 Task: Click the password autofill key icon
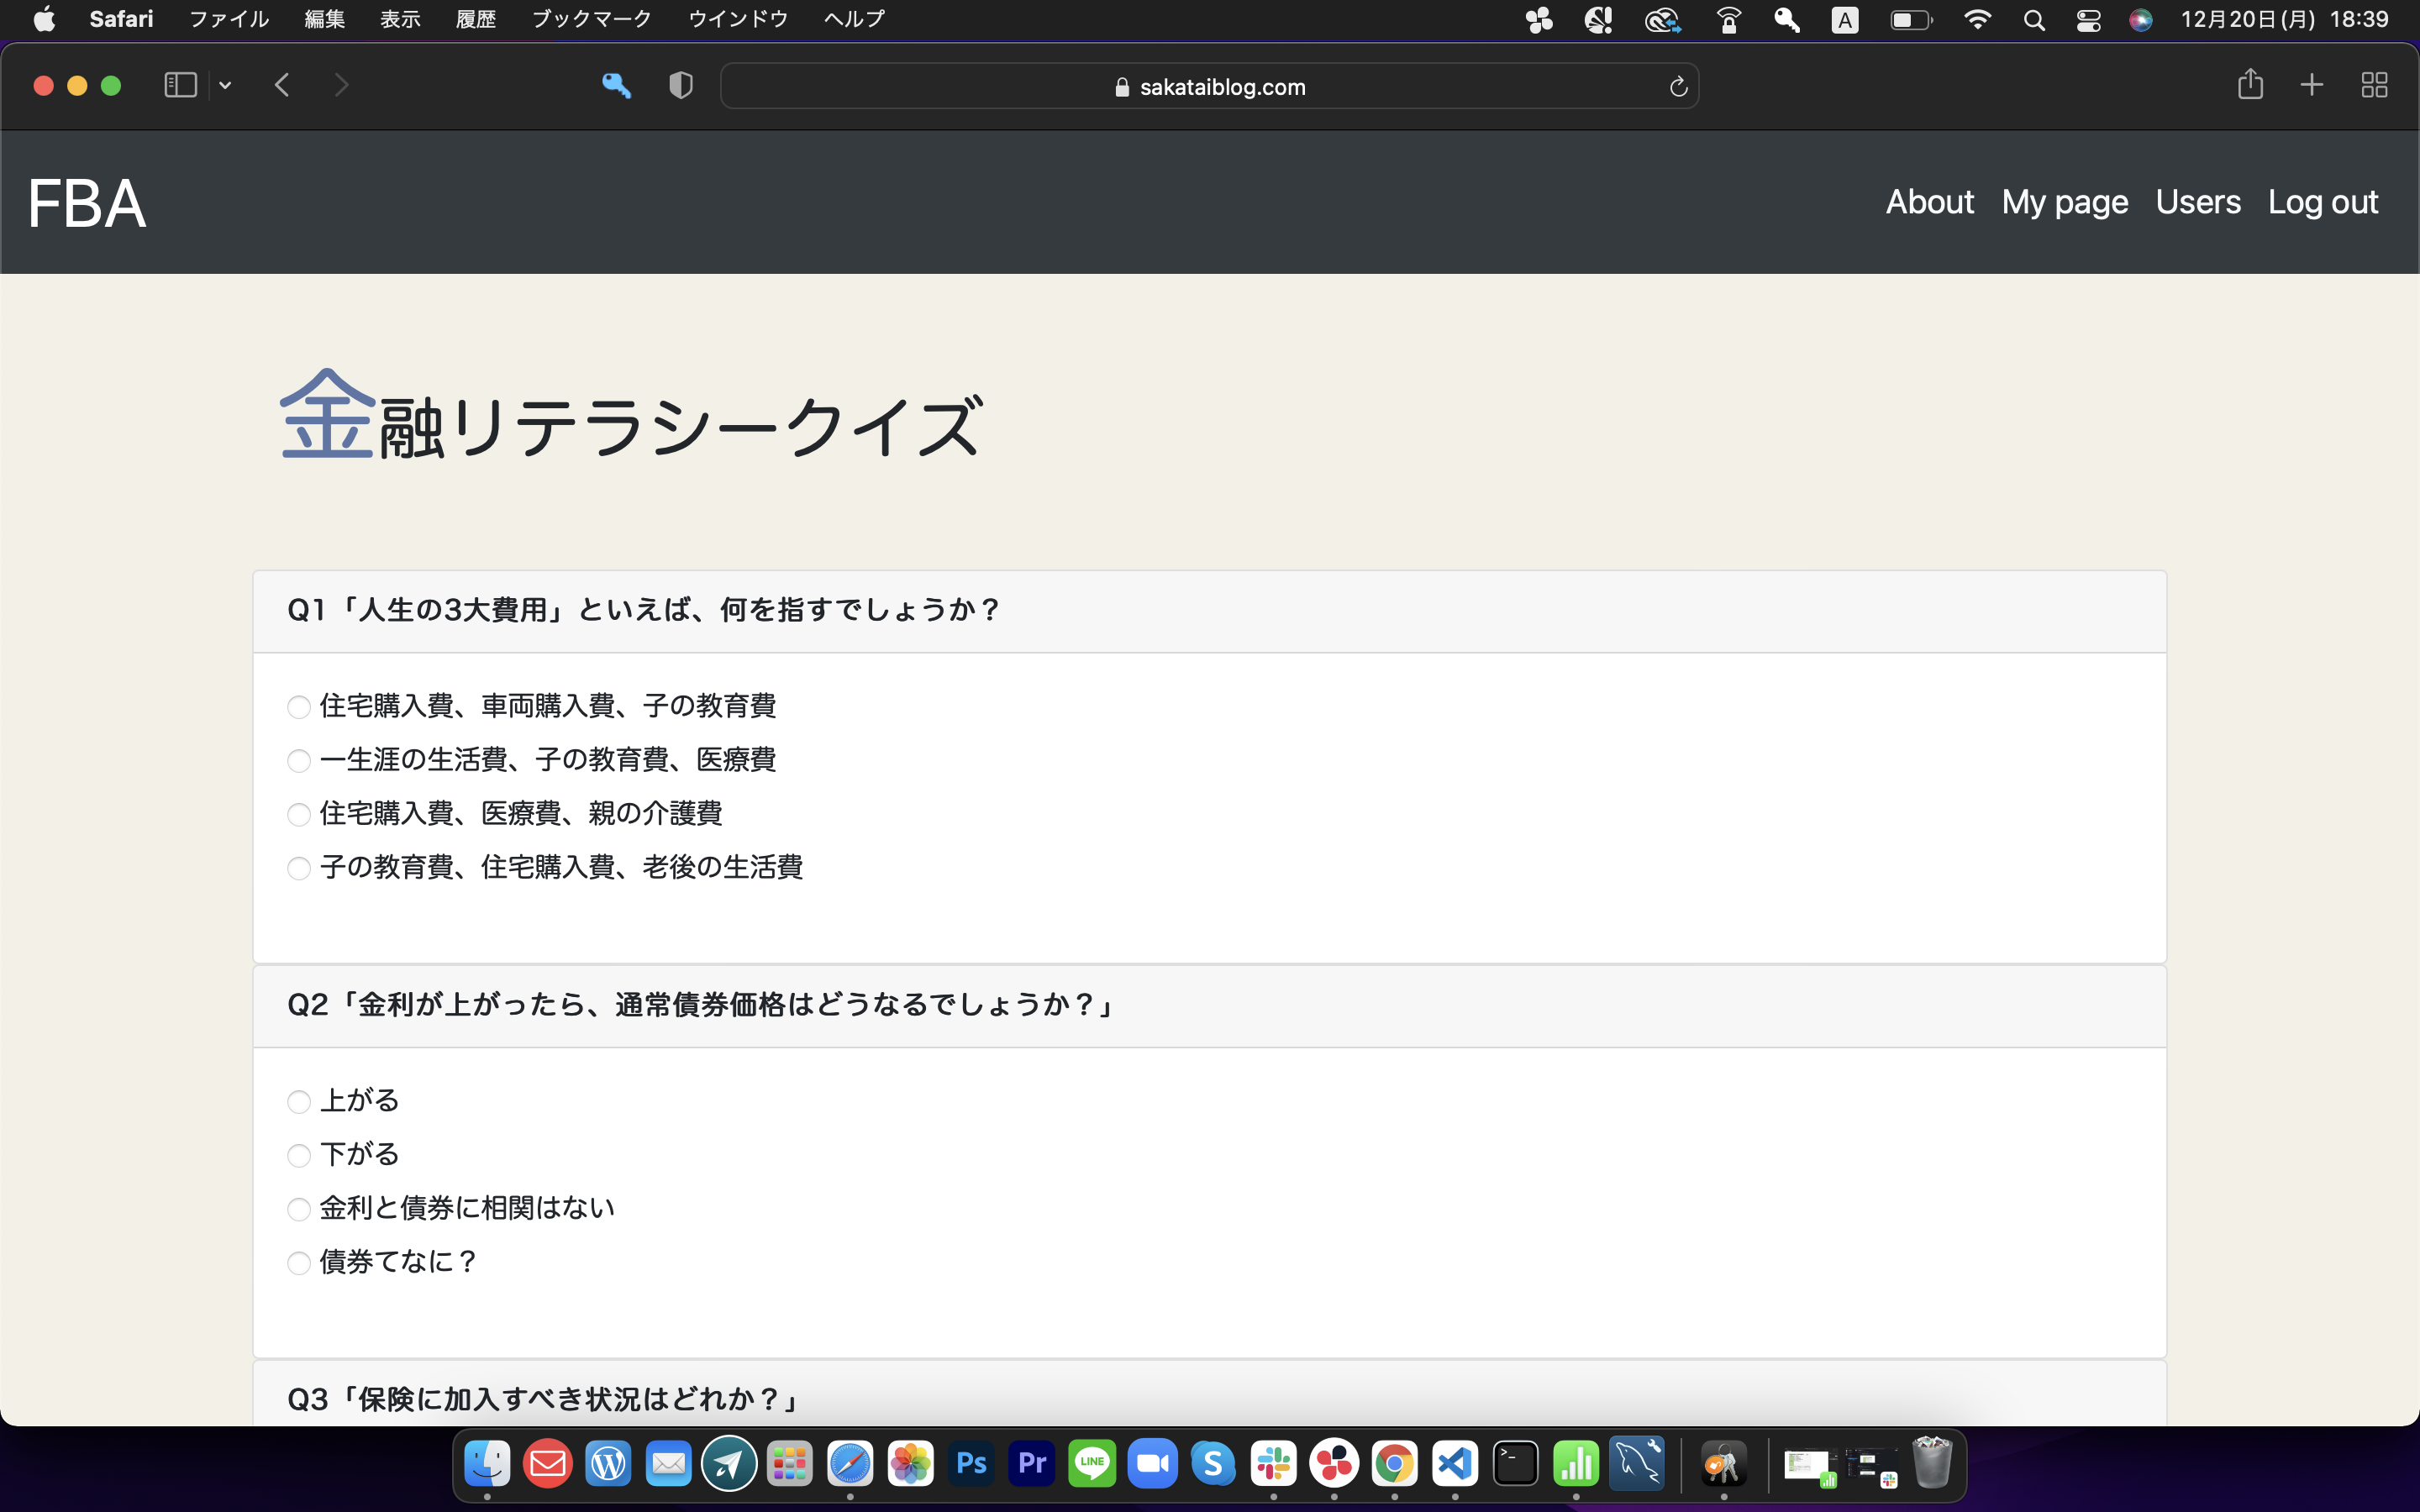(618, 86)
